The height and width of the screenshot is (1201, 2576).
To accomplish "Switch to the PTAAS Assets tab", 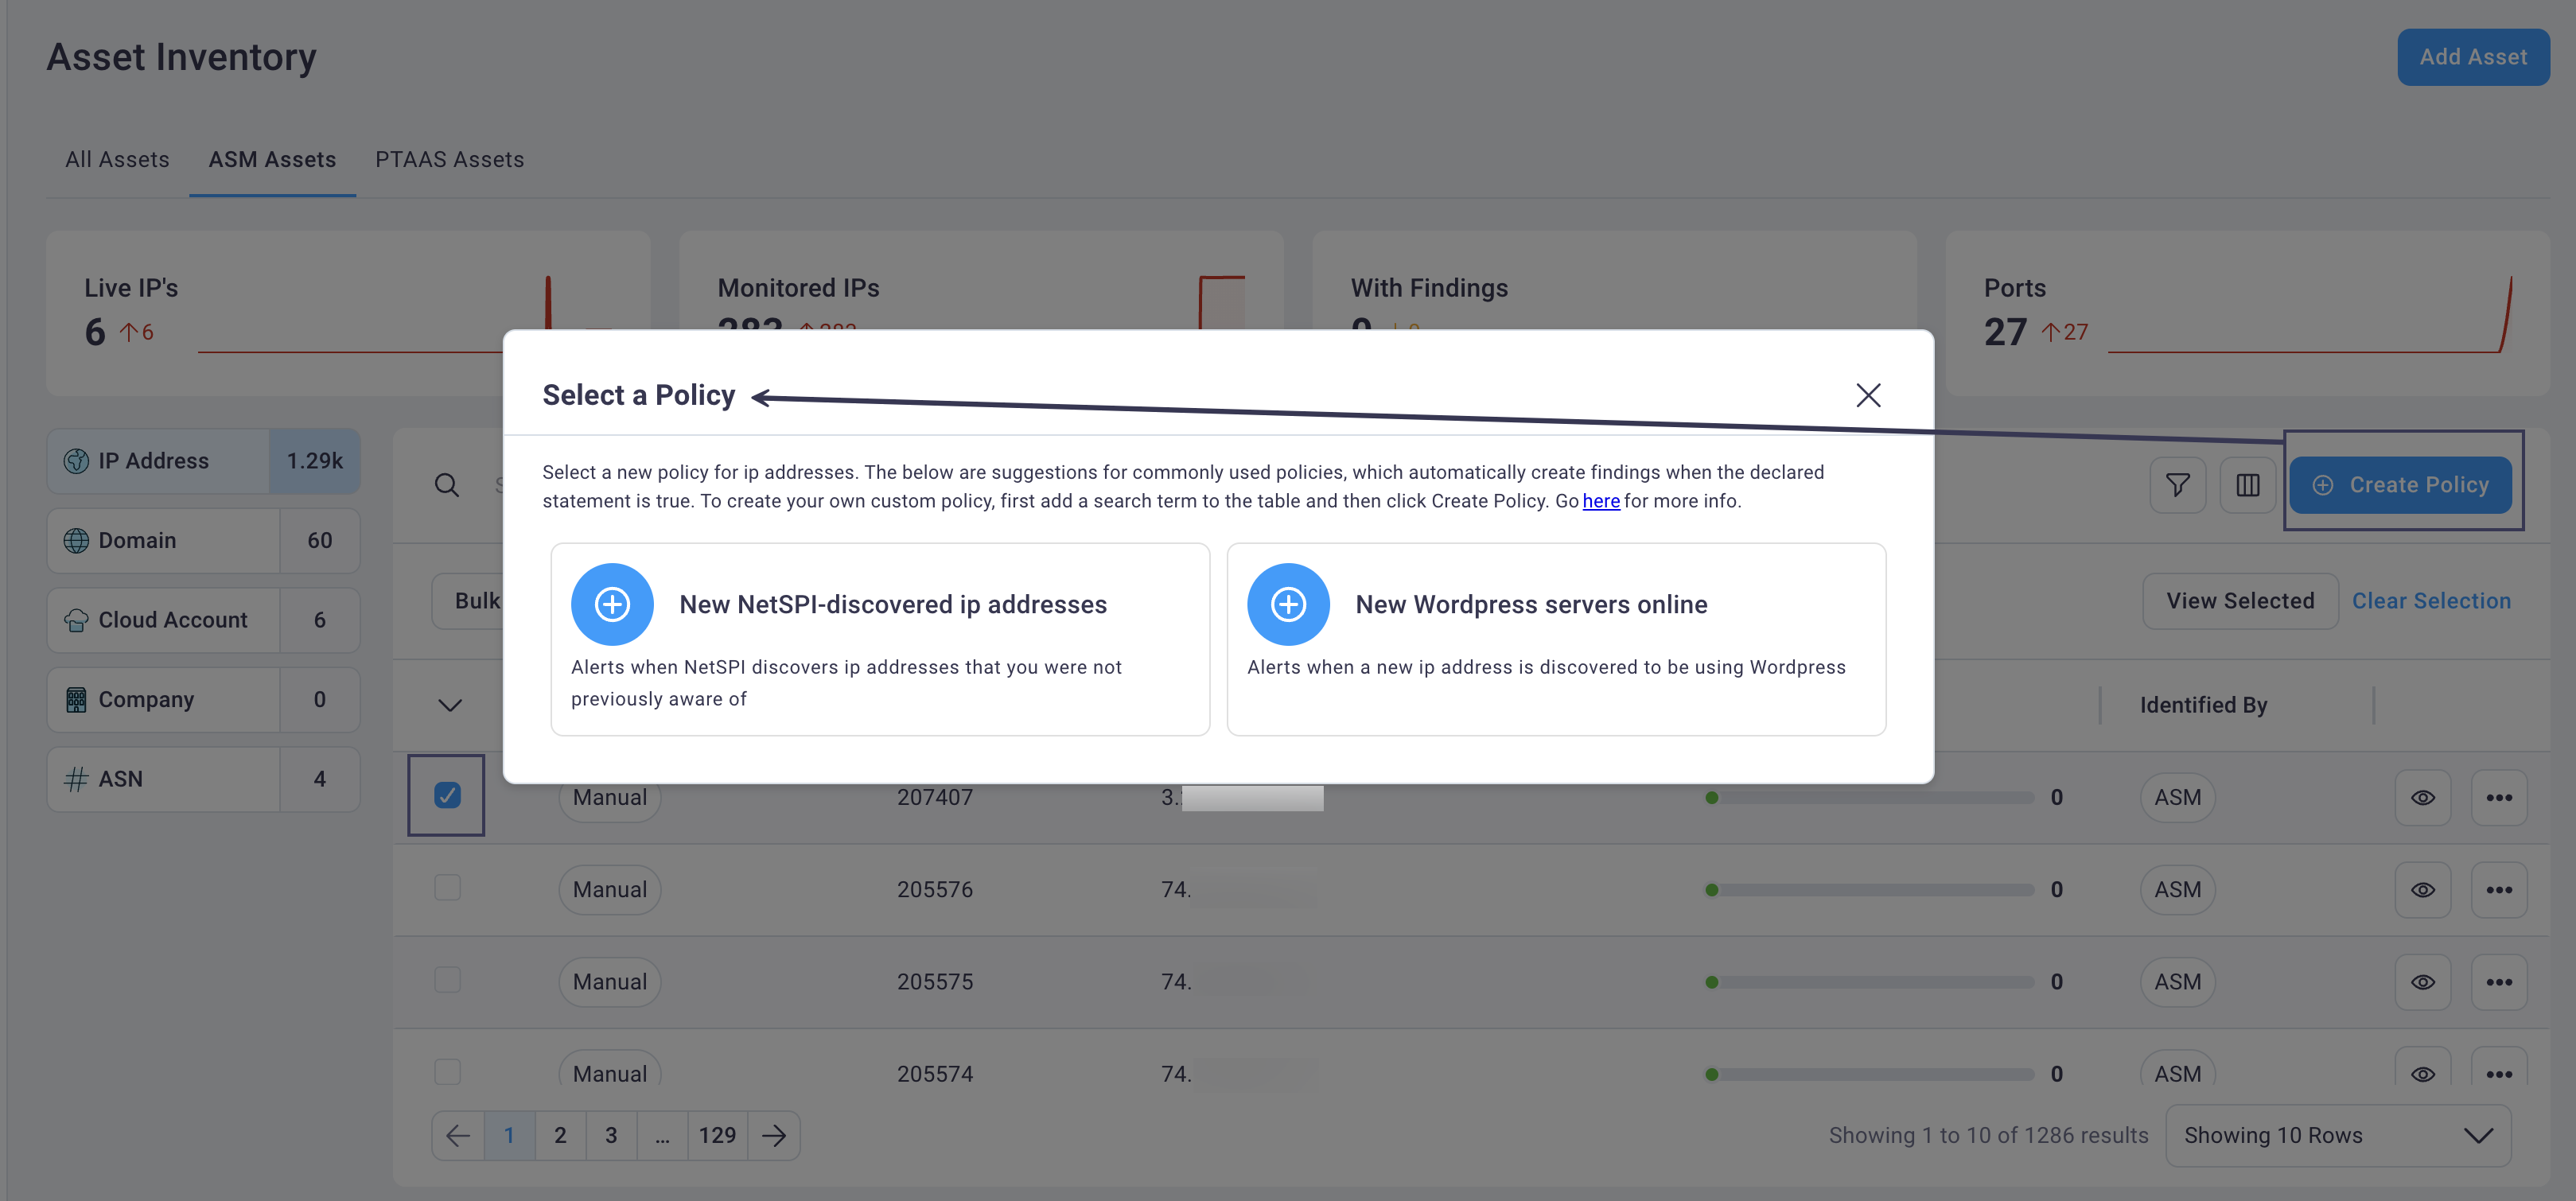I will coord(449,157).
